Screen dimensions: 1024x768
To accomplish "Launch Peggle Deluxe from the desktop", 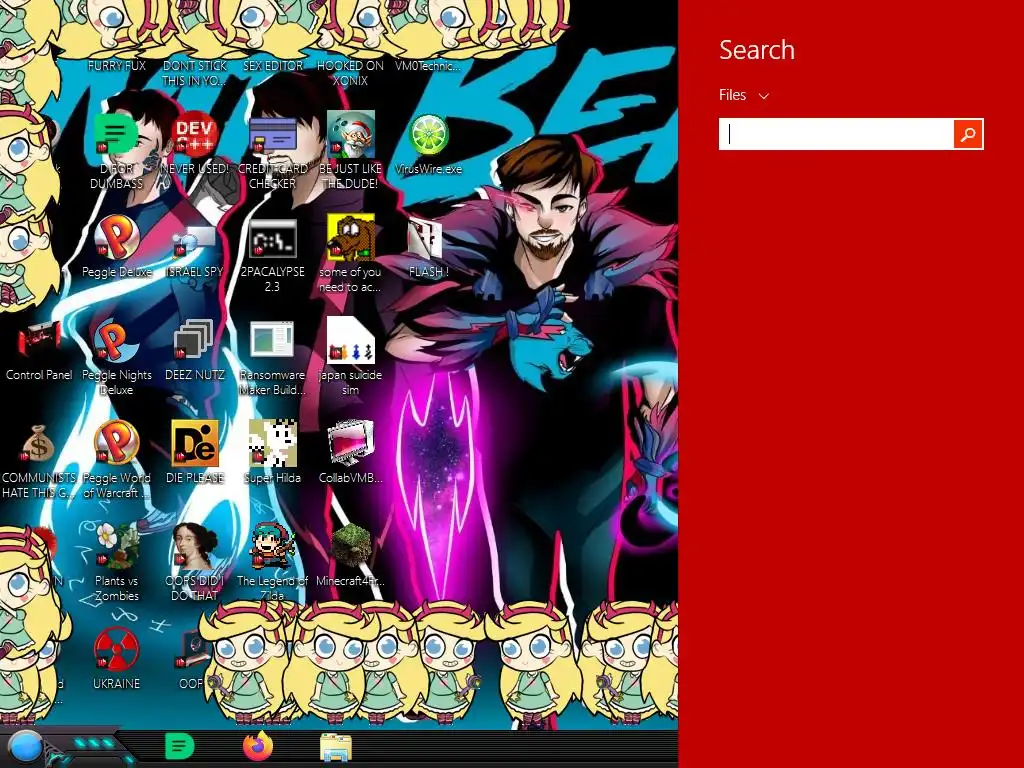I will (116, 238).
